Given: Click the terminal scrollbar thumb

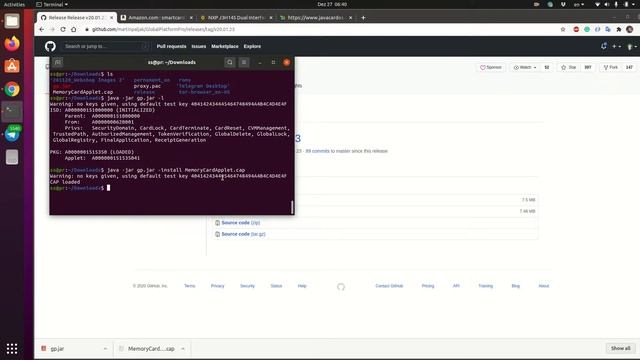Looking at the screenshot, I should pos(292,207).
